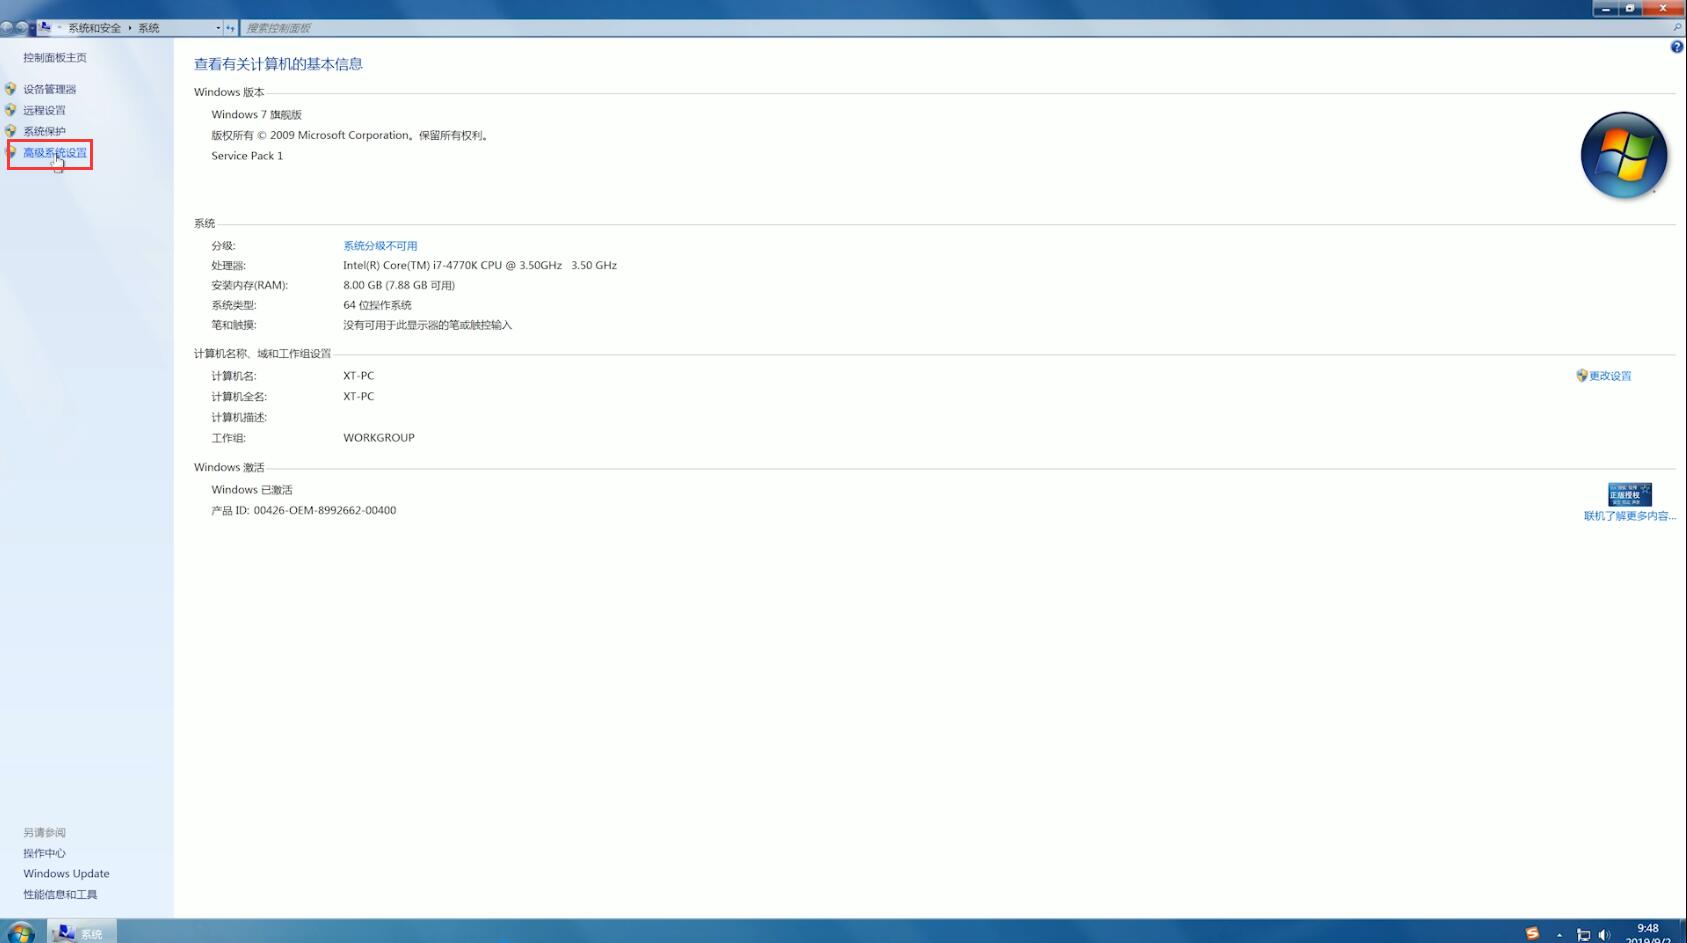The image size is (1687, 943).
Task: Click the processor value Intel Core i7-4770K
Action: click(x=480, y=265)
